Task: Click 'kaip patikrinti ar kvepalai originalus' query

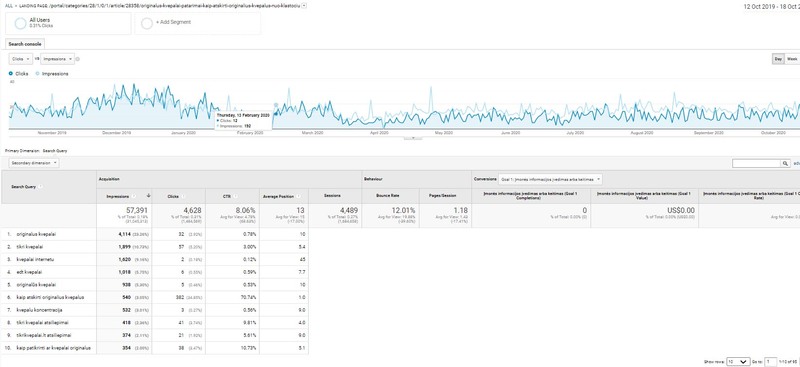Action: (x=54, y=348)
